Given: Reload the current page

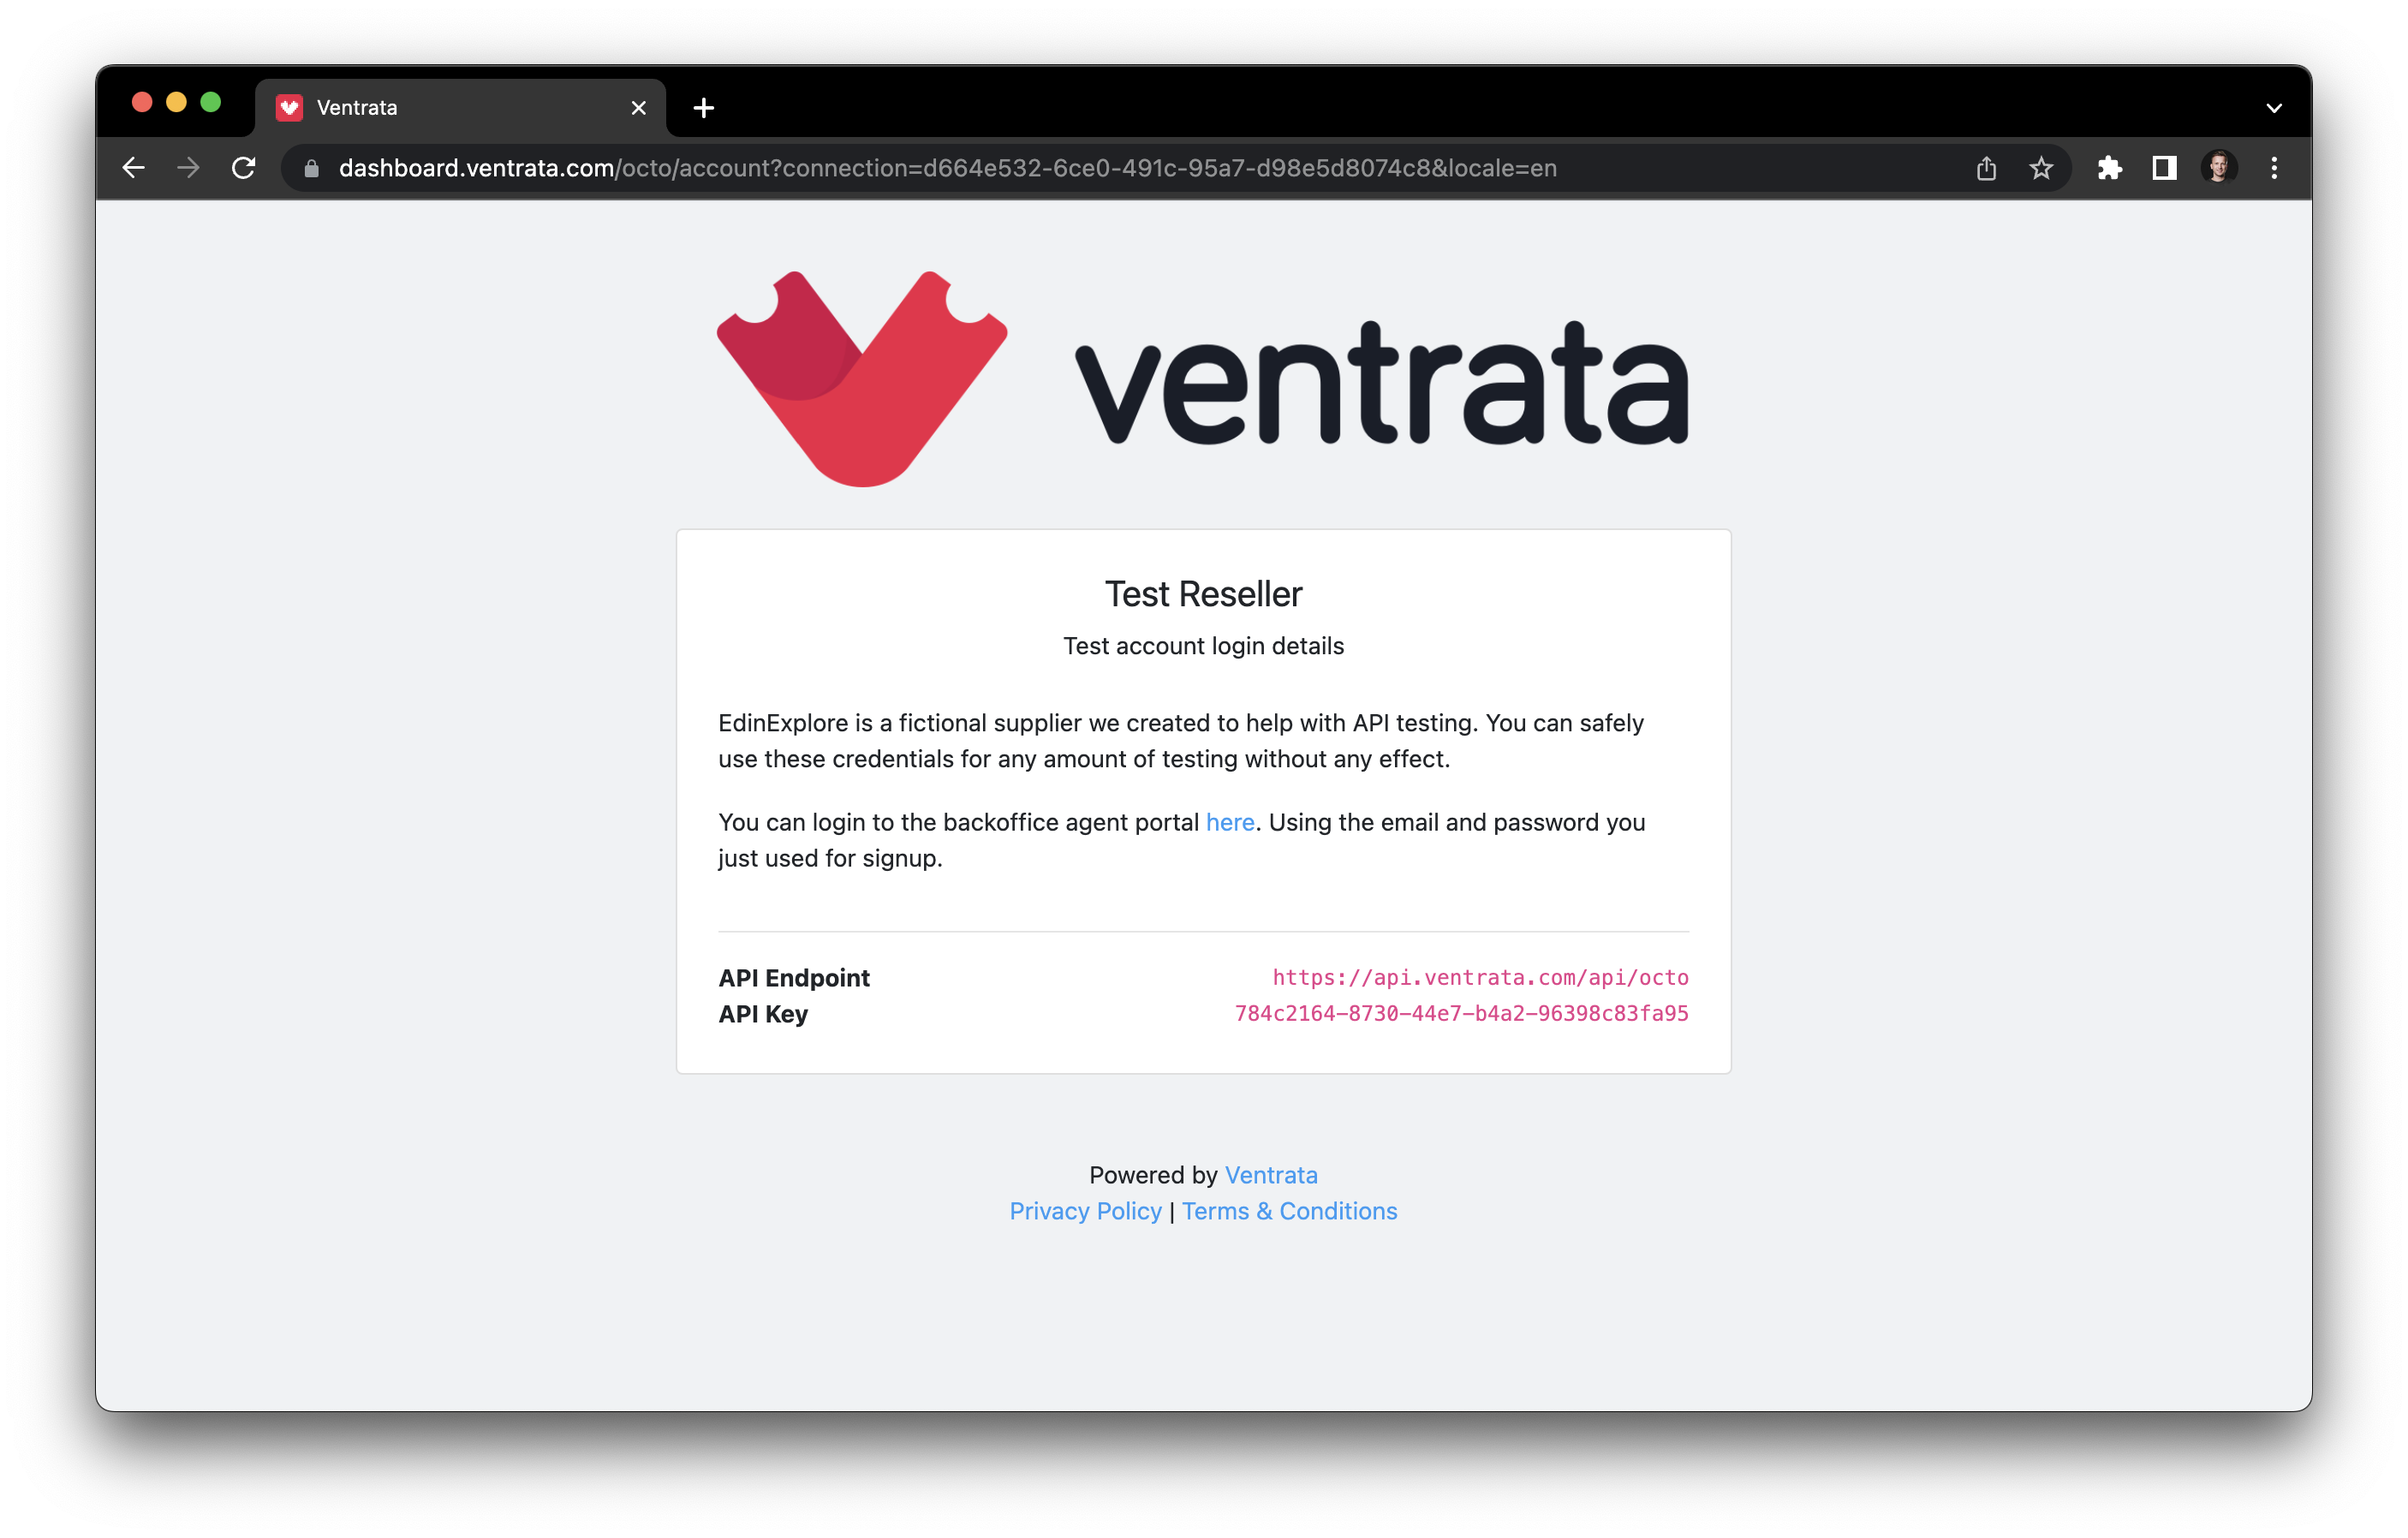Looking at the screenshot, I should pos(244,168).
